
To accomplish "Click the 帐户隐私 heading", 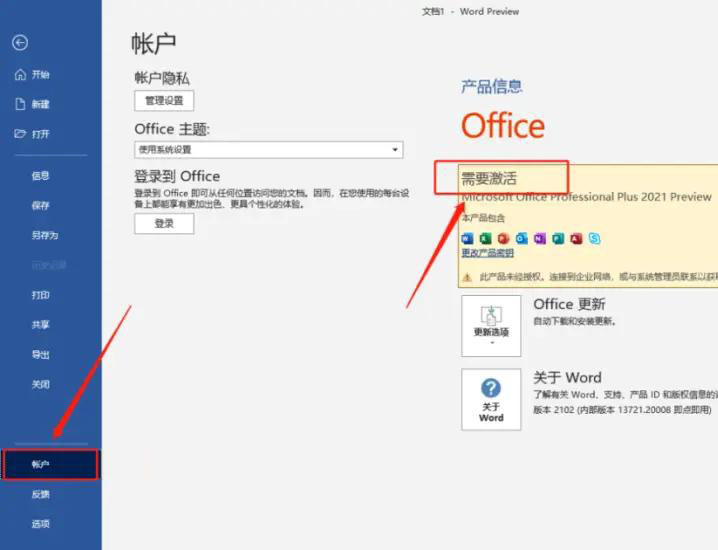I will (162, 78).
